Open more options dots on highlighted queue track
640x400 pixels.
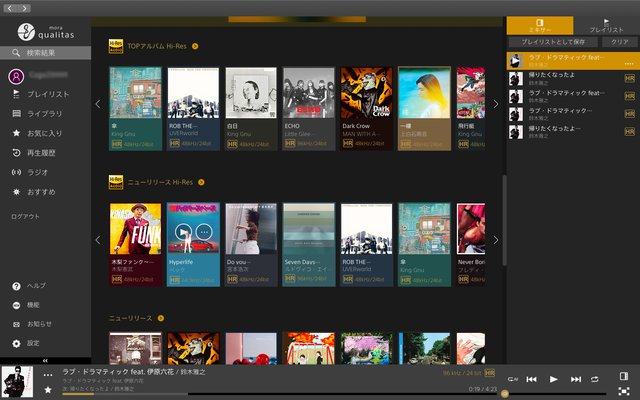pyautogui.click(x=629, y=64)
